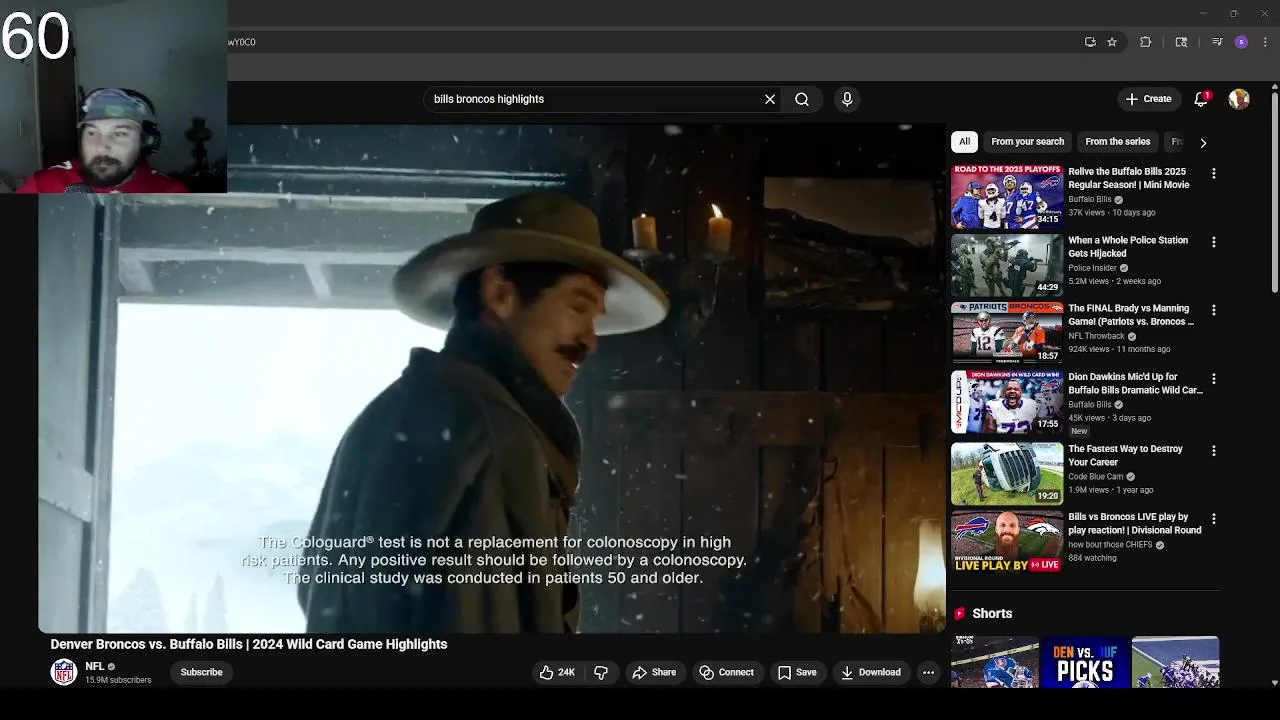Click the search-this-tab lens icon in toolbar
This screenshot has width=1280, height=720.
[x=1181, y=42]
